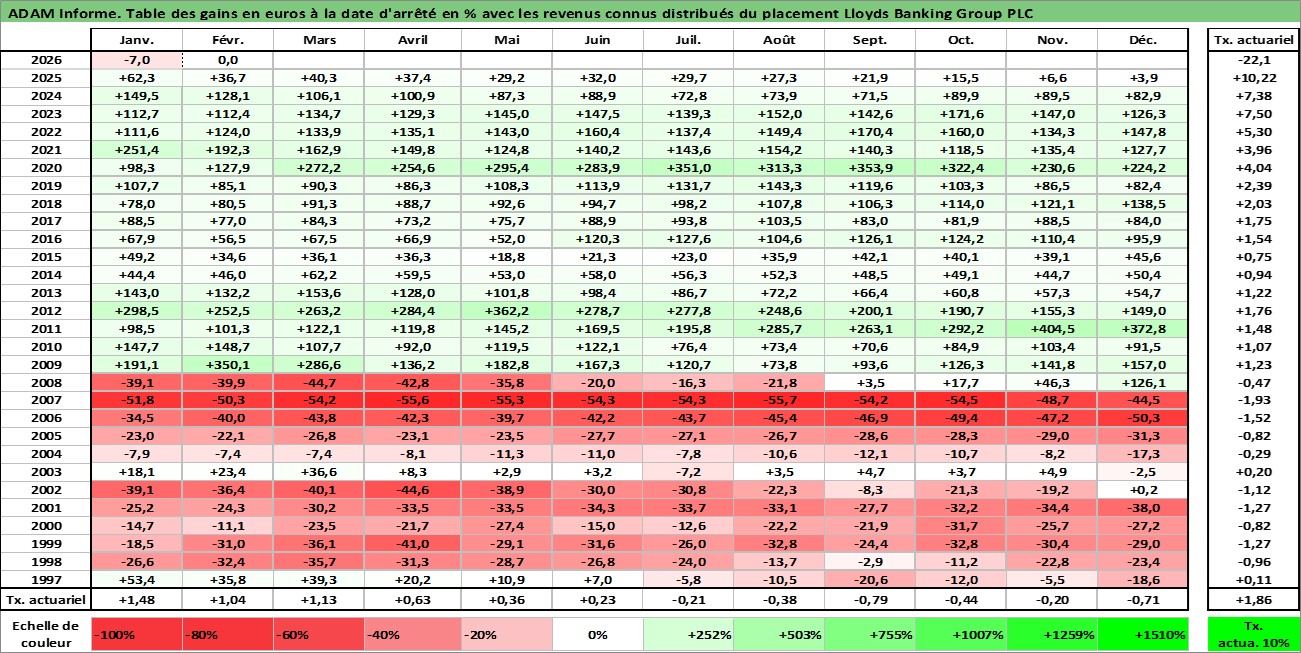Select the 'Févr.' column header
Image resolution: width=1301 pixels, height=653 pixels.
click(x=227, y=40)
